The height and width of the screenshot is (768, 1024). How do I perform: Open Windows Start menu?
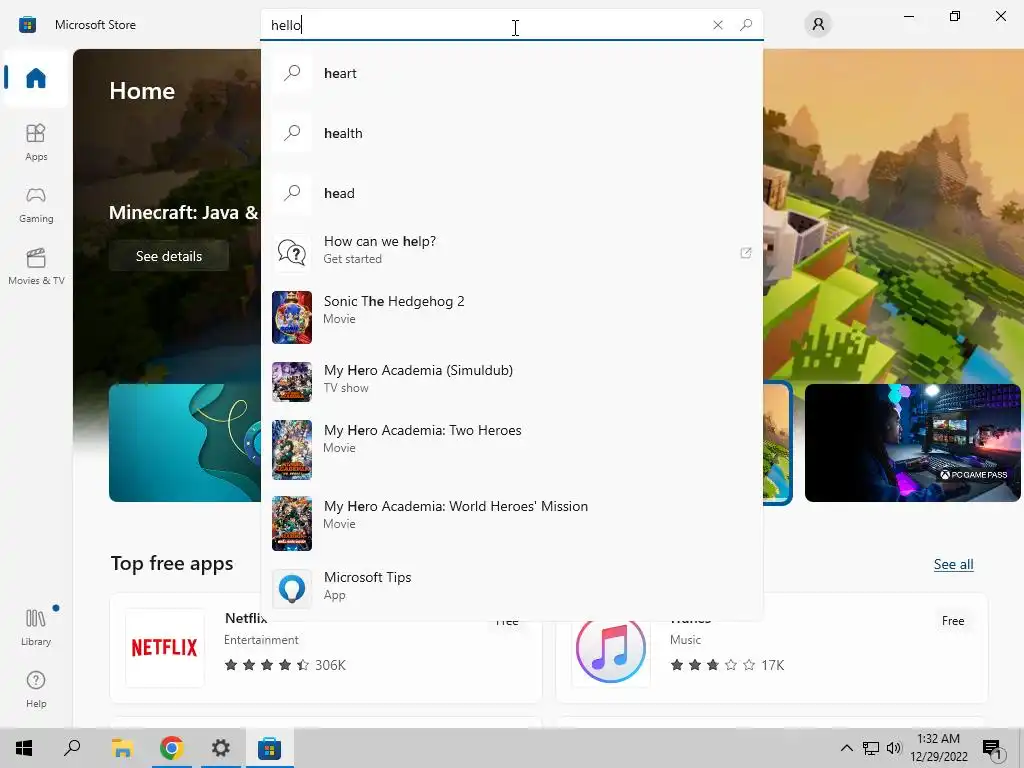(24, 748)
